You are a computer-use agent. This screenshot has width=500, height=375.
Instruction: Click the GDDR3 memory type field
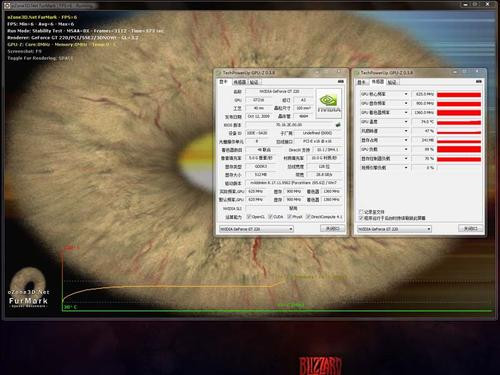click(x=261, y=166)
